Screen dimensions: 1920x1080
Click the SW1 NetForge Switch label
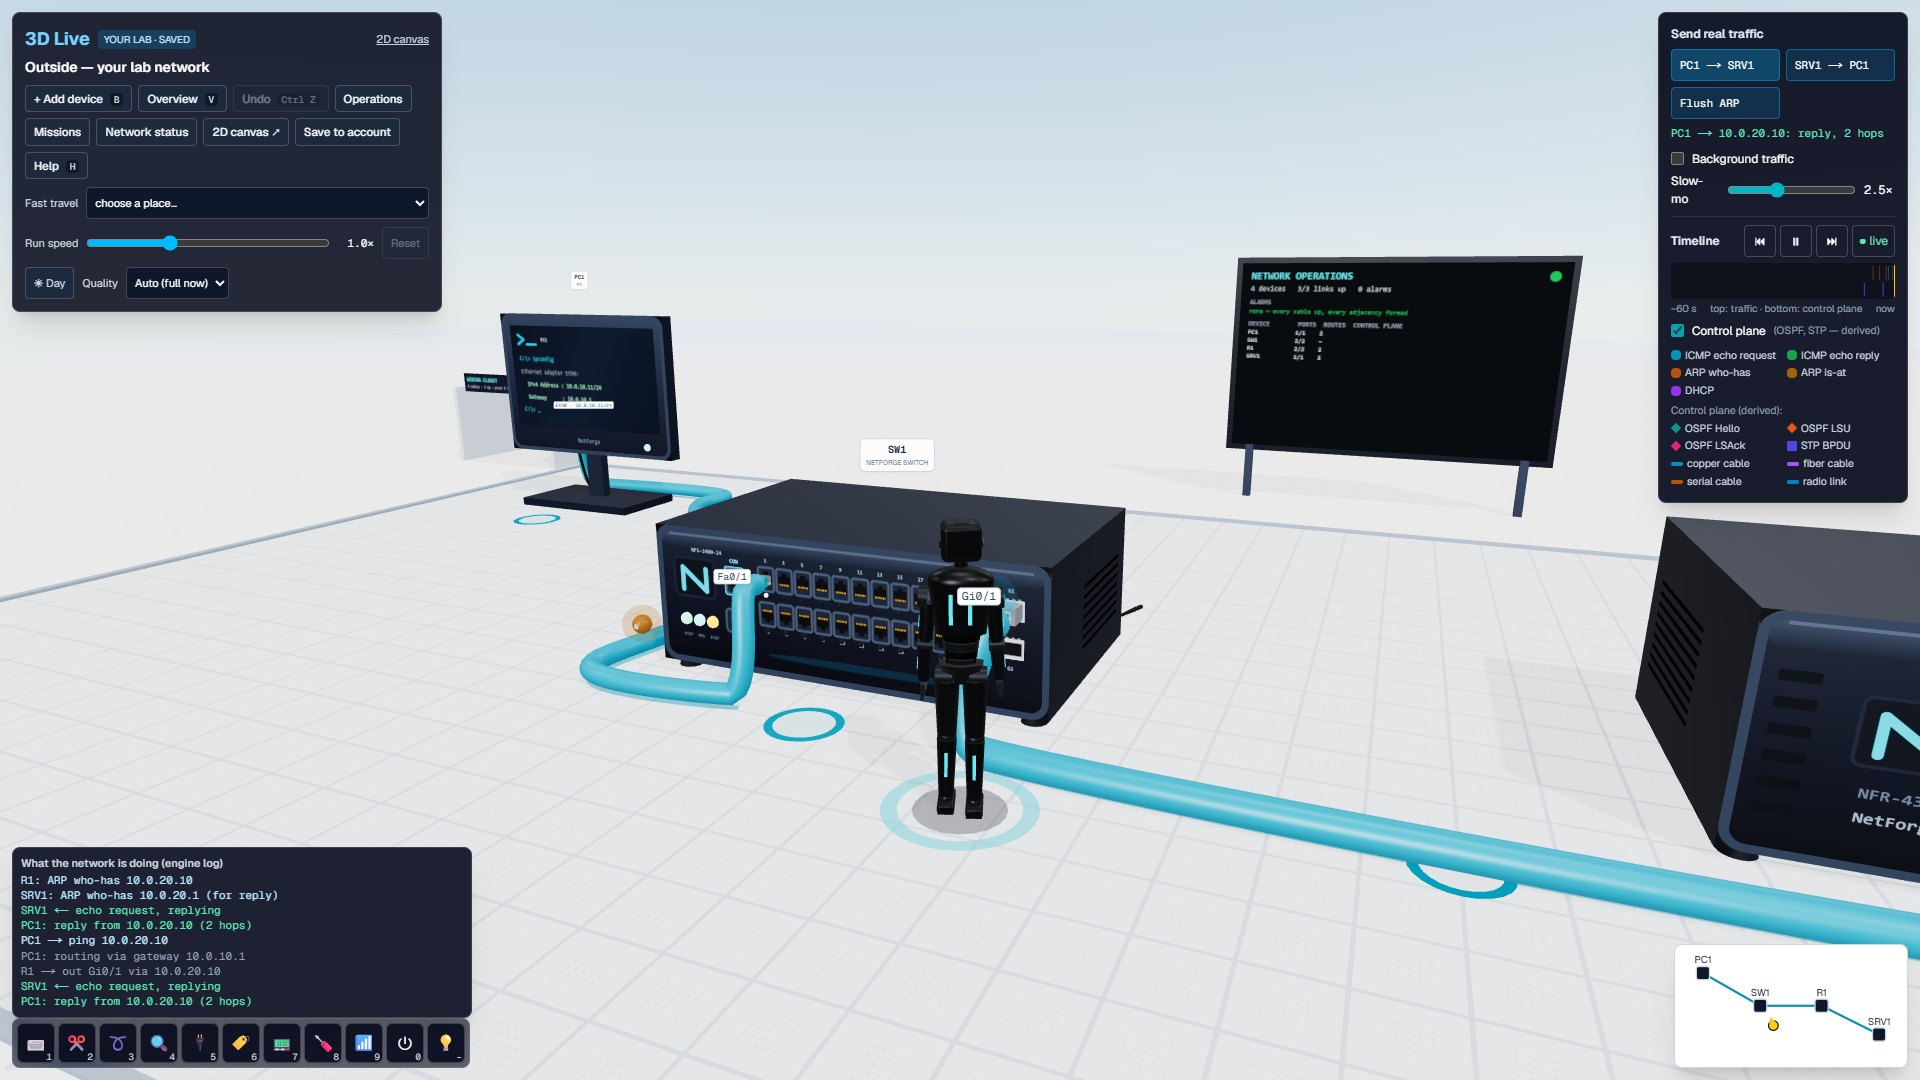(x=897, y=455)
